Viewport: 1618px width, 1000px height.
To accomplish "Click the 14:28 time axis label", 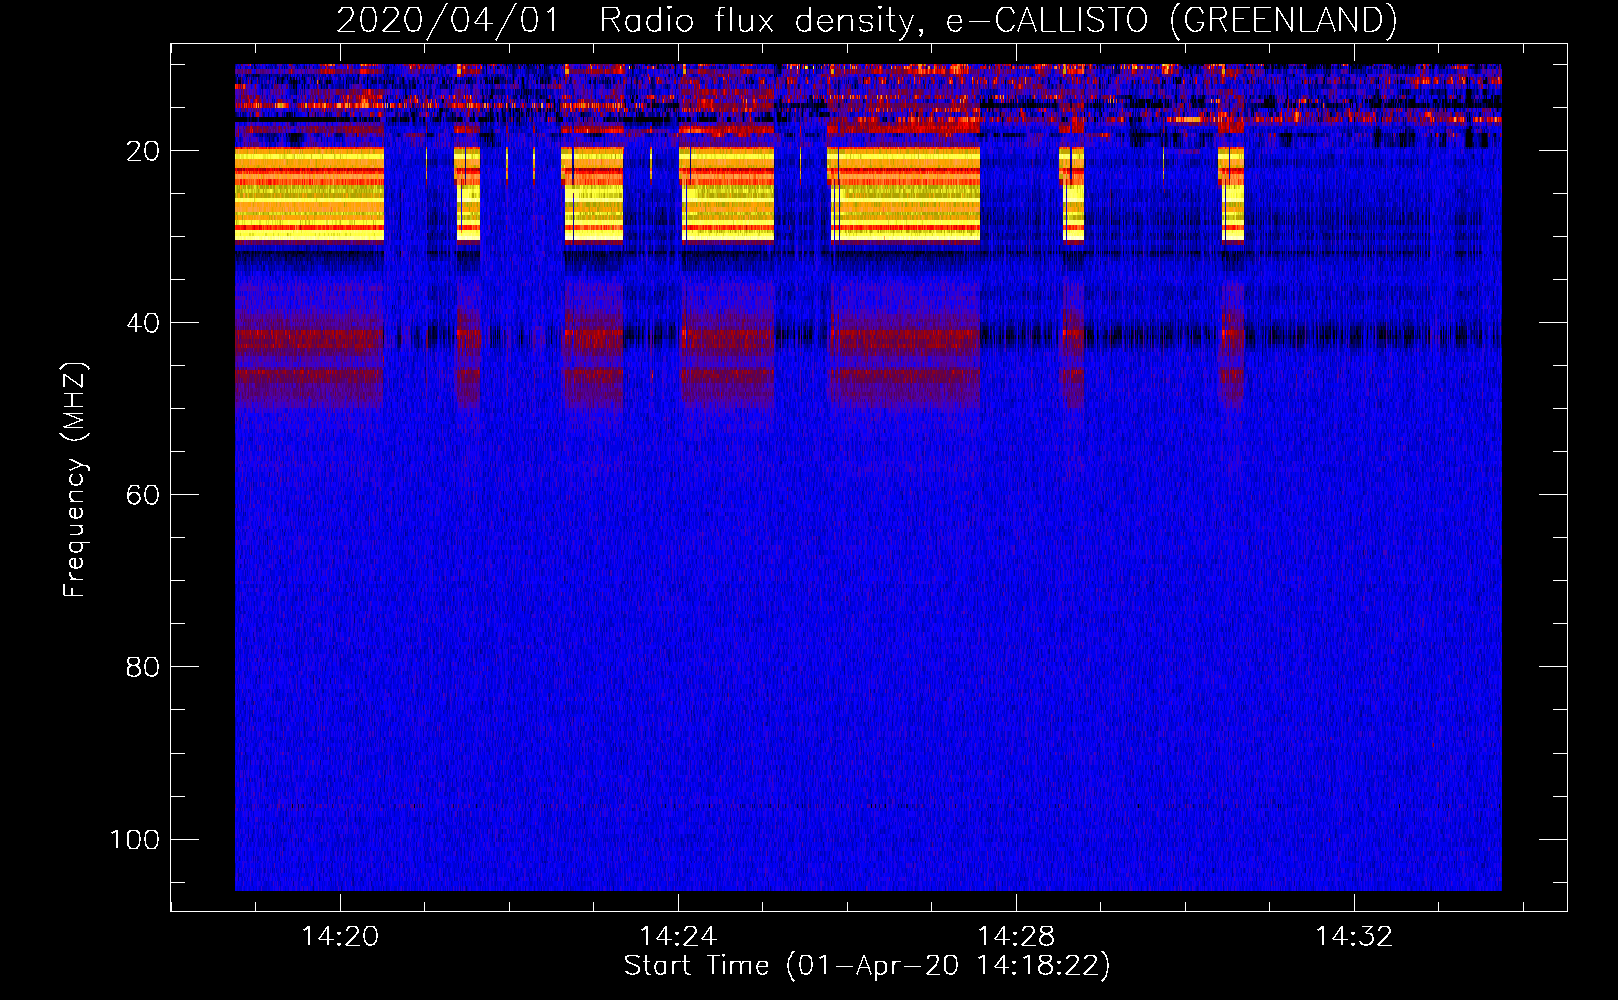I will (1016, 936).
